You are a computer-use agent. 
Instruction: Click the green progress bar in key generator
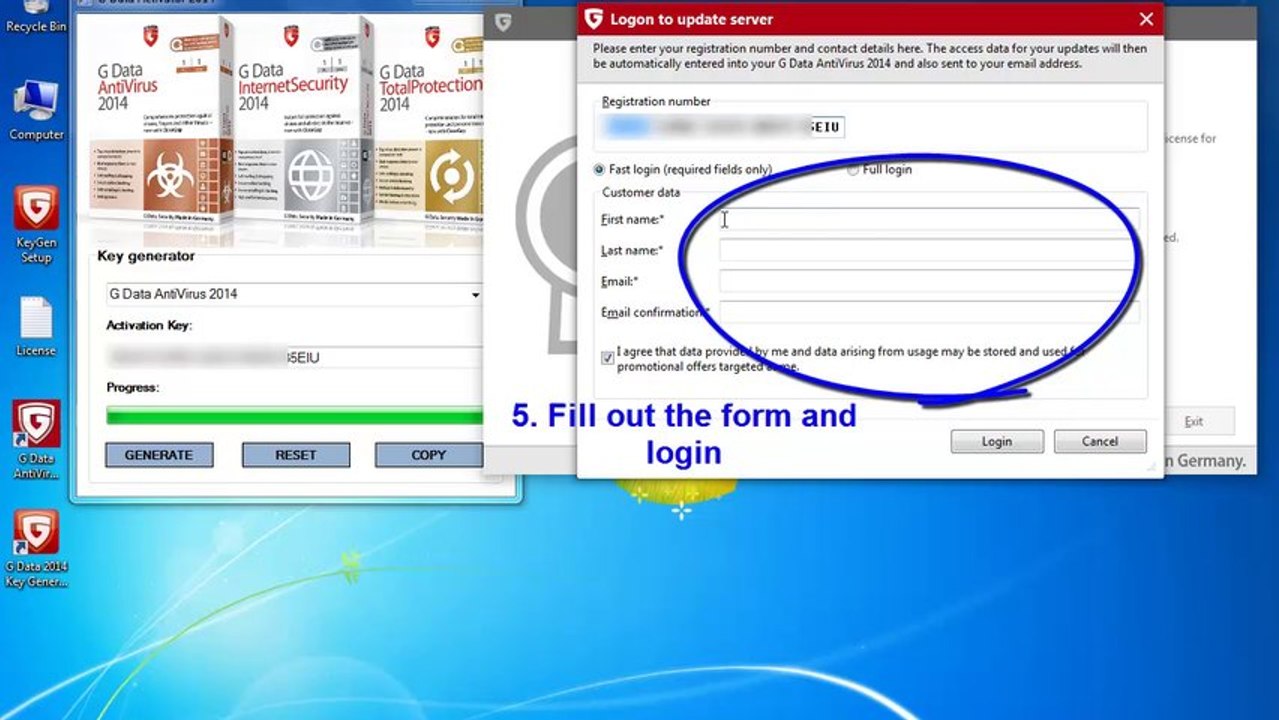[295, 415]
